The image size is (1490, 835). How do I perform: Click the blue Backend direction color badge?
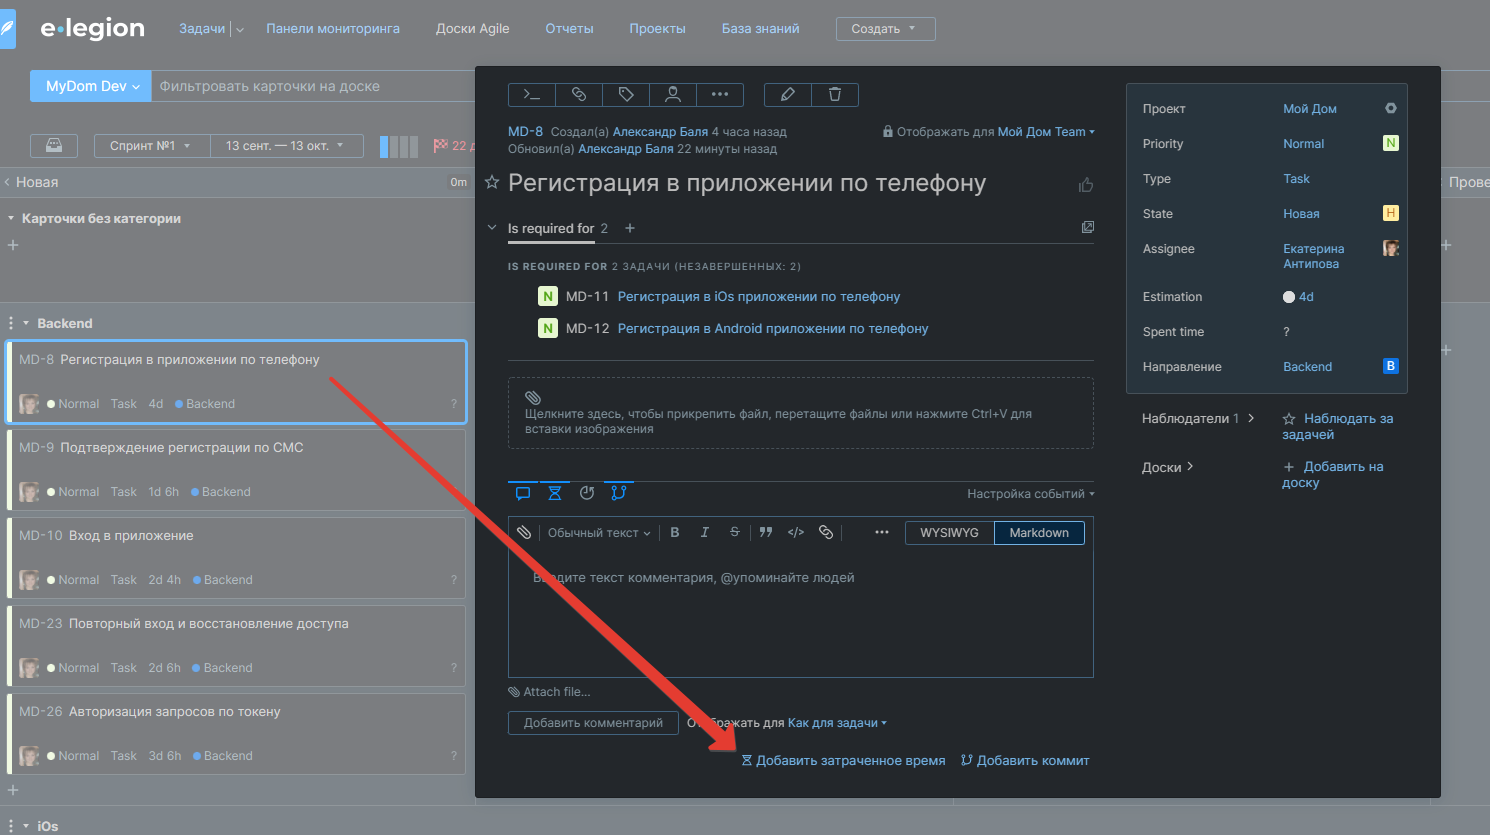(x=1390, y=366)
